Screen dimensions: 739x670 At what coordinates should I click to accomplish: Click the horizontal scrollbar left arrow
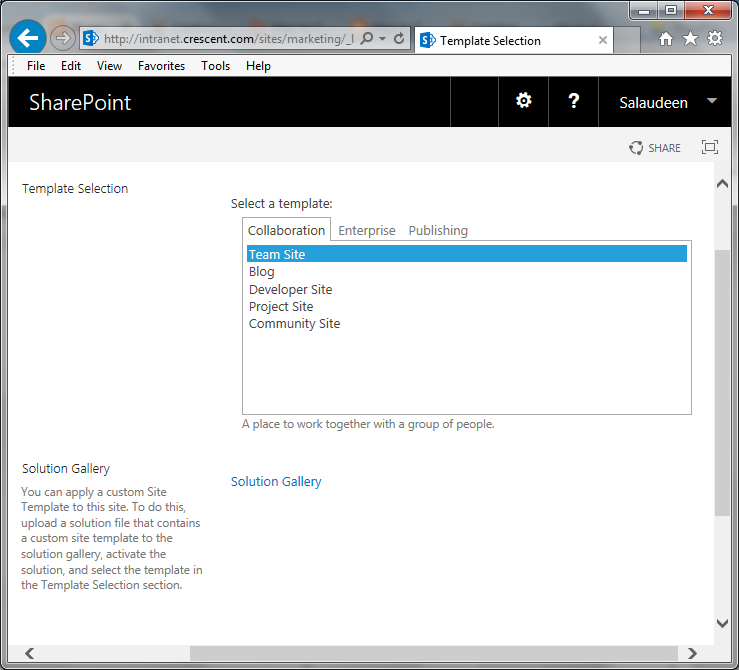pyautogui.click(x=29, y=653)
